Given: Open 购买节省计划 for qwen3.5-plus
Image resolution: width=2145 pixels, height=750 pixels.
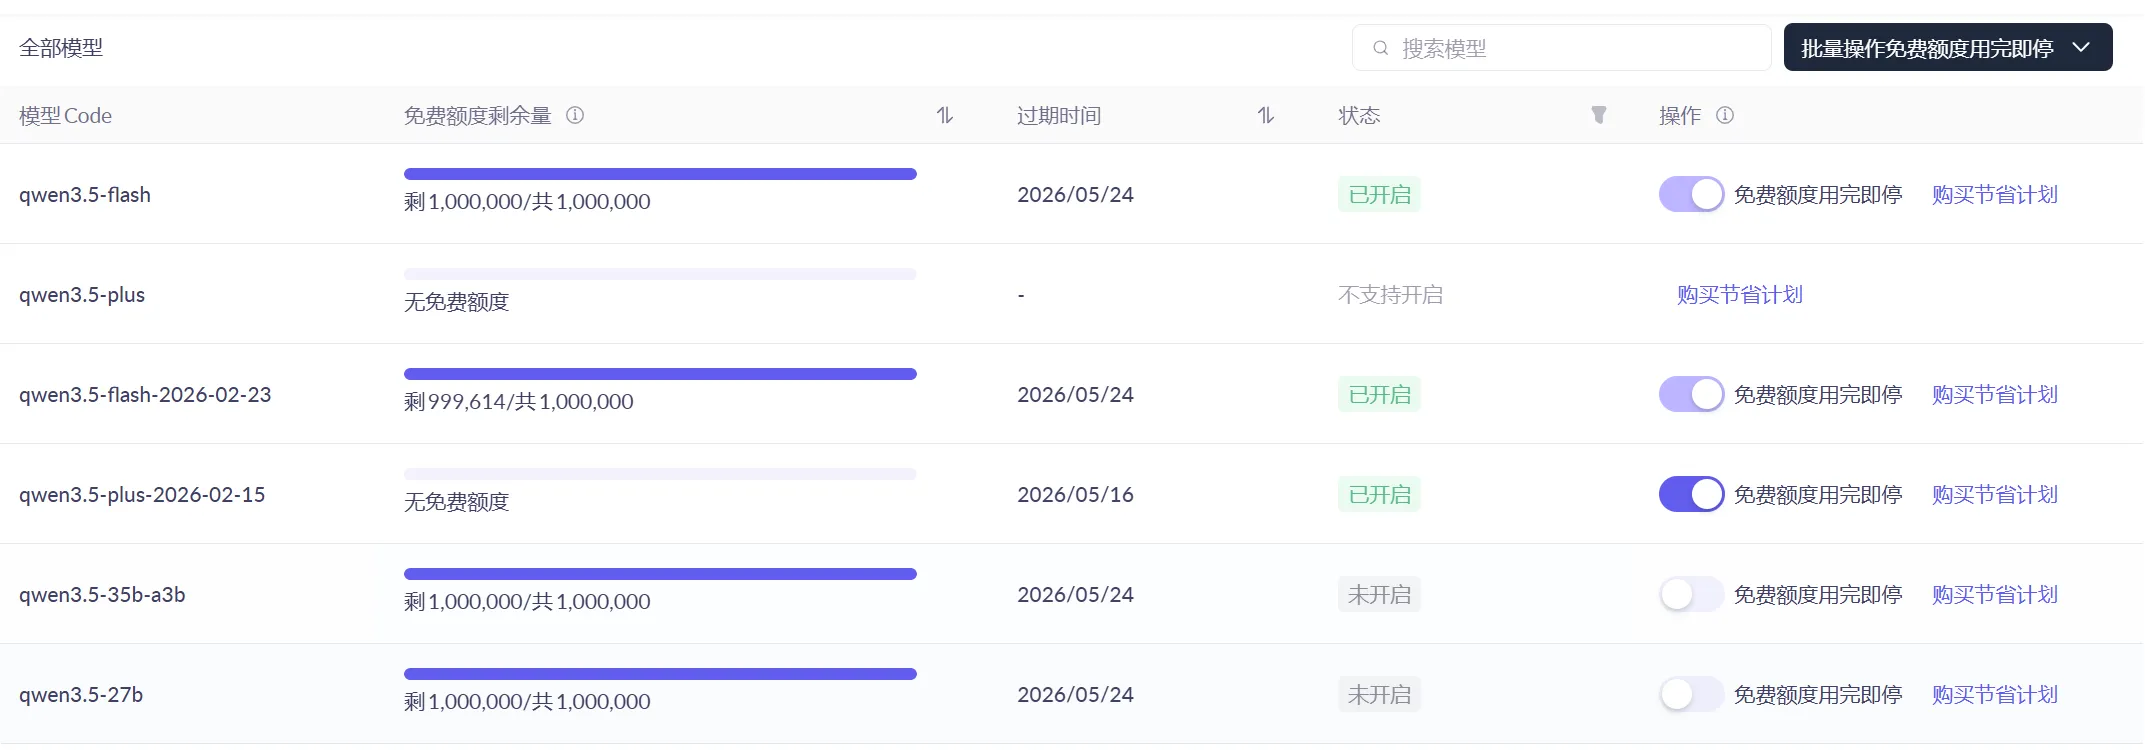Looking at the screenshot, I should point(1740,294).
